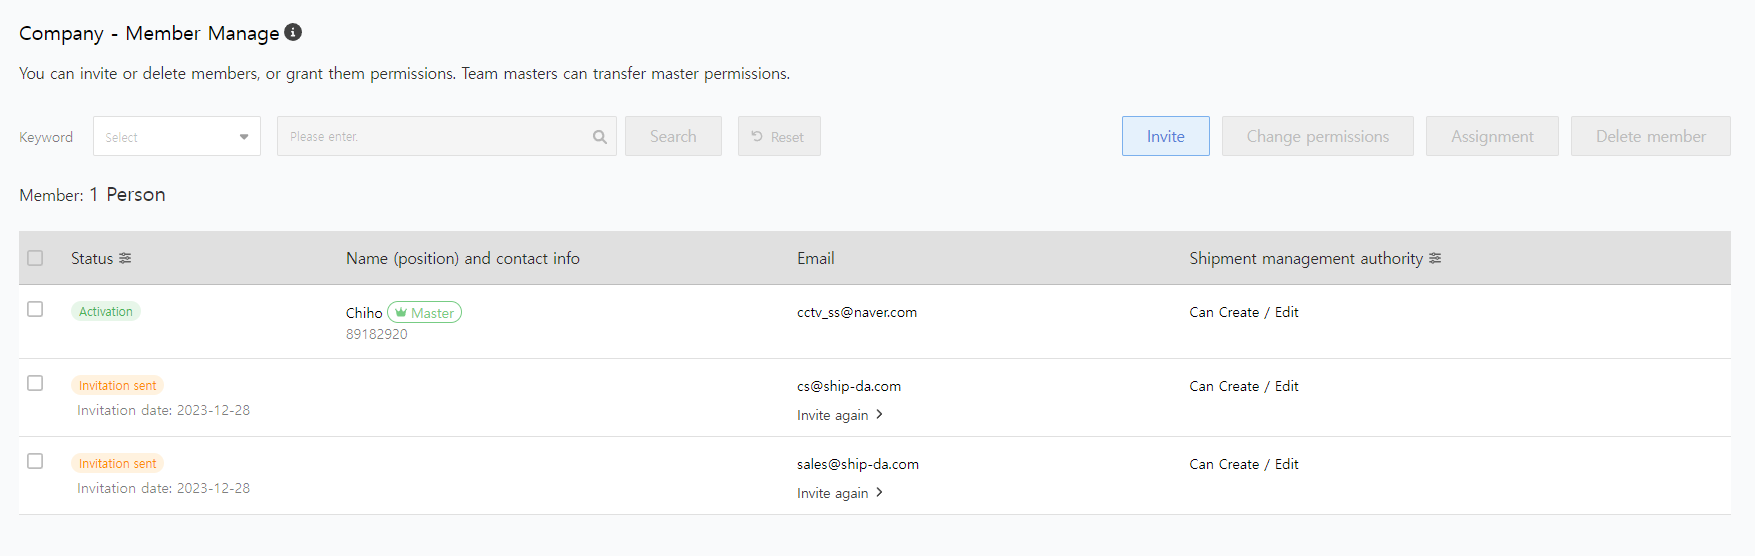
Task: Select the cs@ship-da.com member checkbox
Action: pyautogui.click(x=35, y=383)
